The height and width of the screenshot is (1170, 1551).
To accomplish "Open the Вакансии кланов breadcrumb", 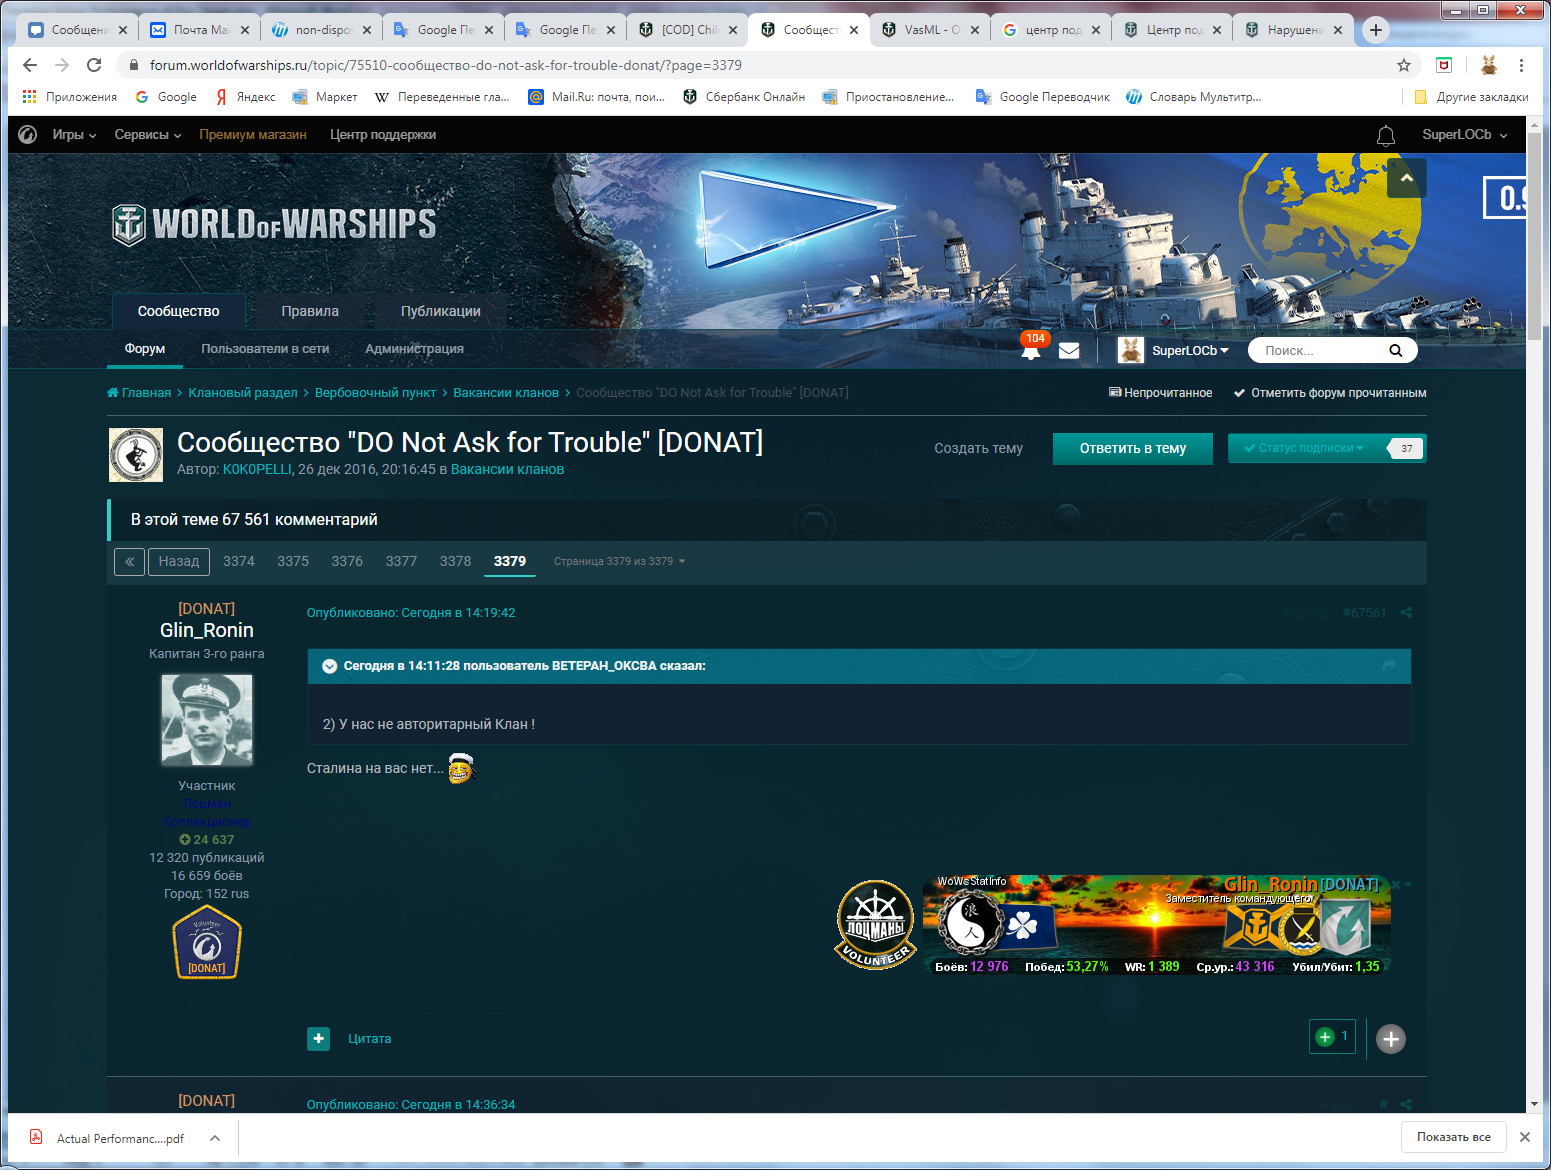I will click(x=506, y=393).
